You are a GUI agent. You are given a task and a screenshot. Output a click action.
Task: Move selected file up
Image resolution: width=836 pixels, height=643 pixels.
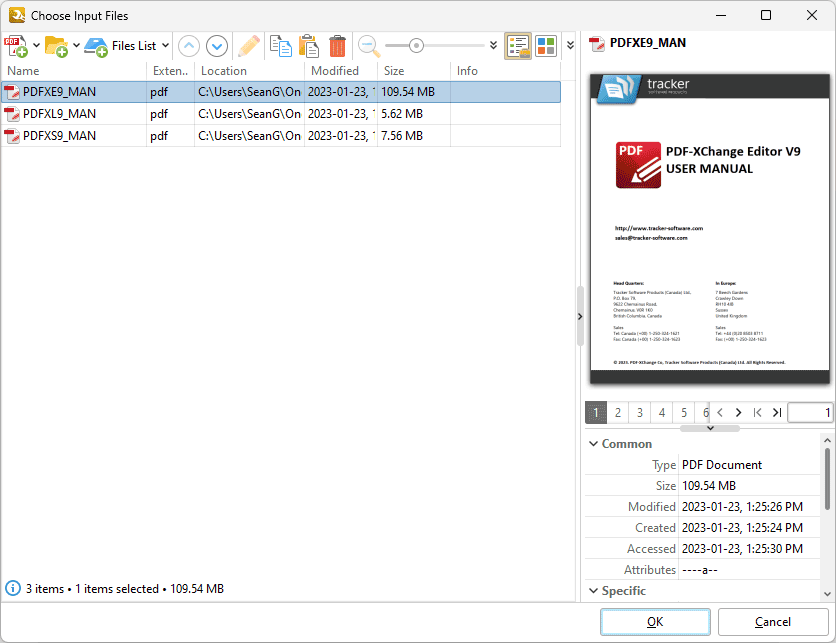pos(189,46)
